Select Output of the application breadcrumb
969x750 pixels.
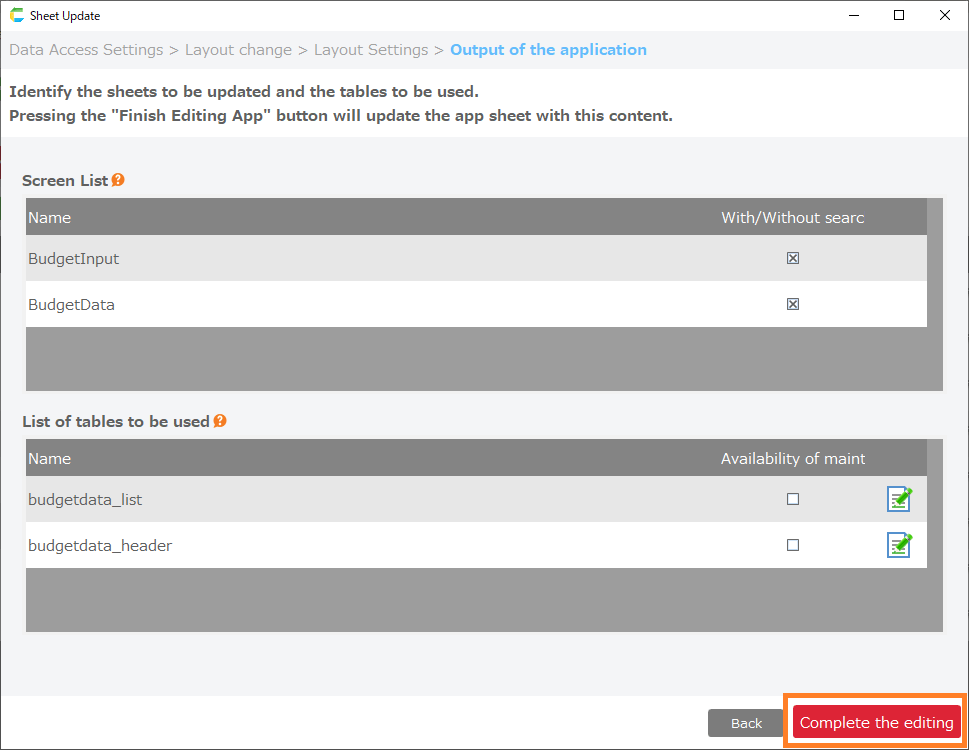pyautogui.click(x=548, y=50)
